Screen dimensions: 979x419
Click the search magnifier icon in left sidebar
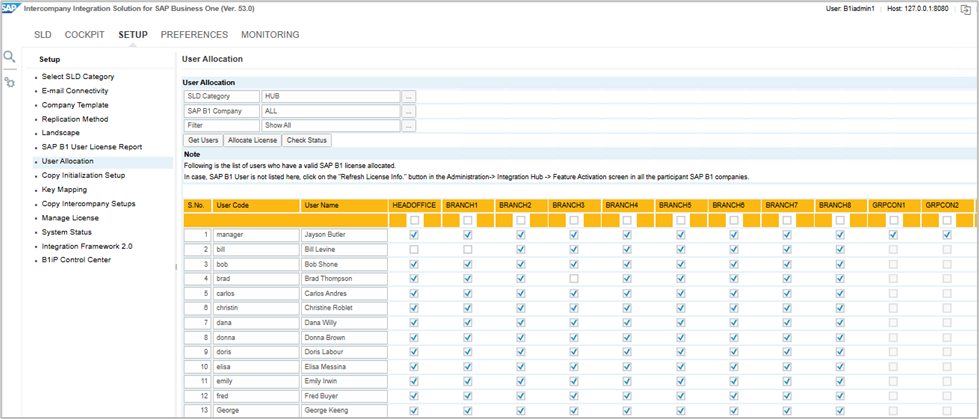click(x=10, y=58)
